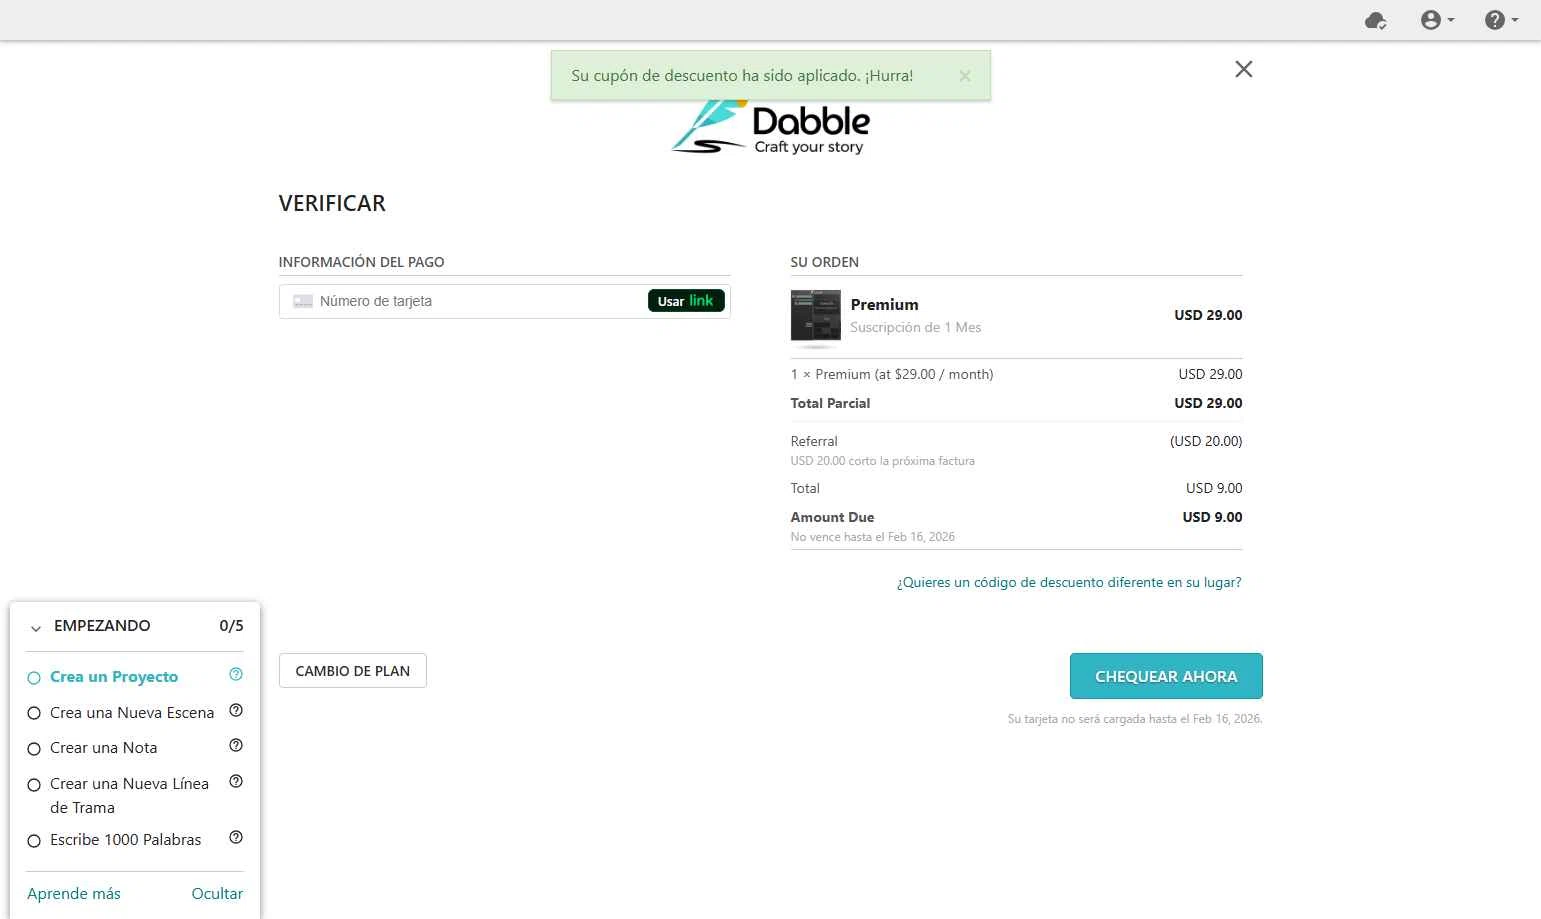Screen dimensions: 1541x919
Task: Click the Aprende más link
Action: click(74, 894)
